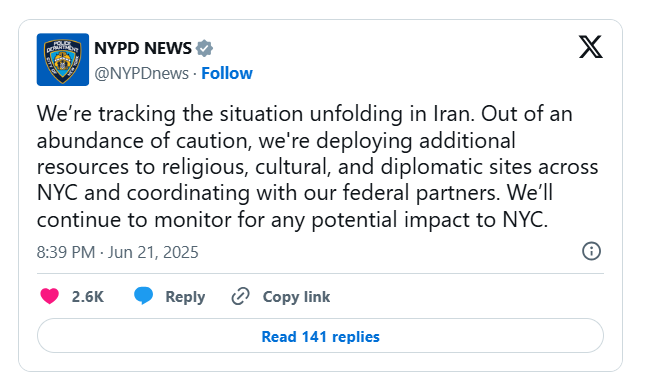The width and height of the screenshot is (647, 392).
Task: Click the info circle icon
Action: pos(591,251)
